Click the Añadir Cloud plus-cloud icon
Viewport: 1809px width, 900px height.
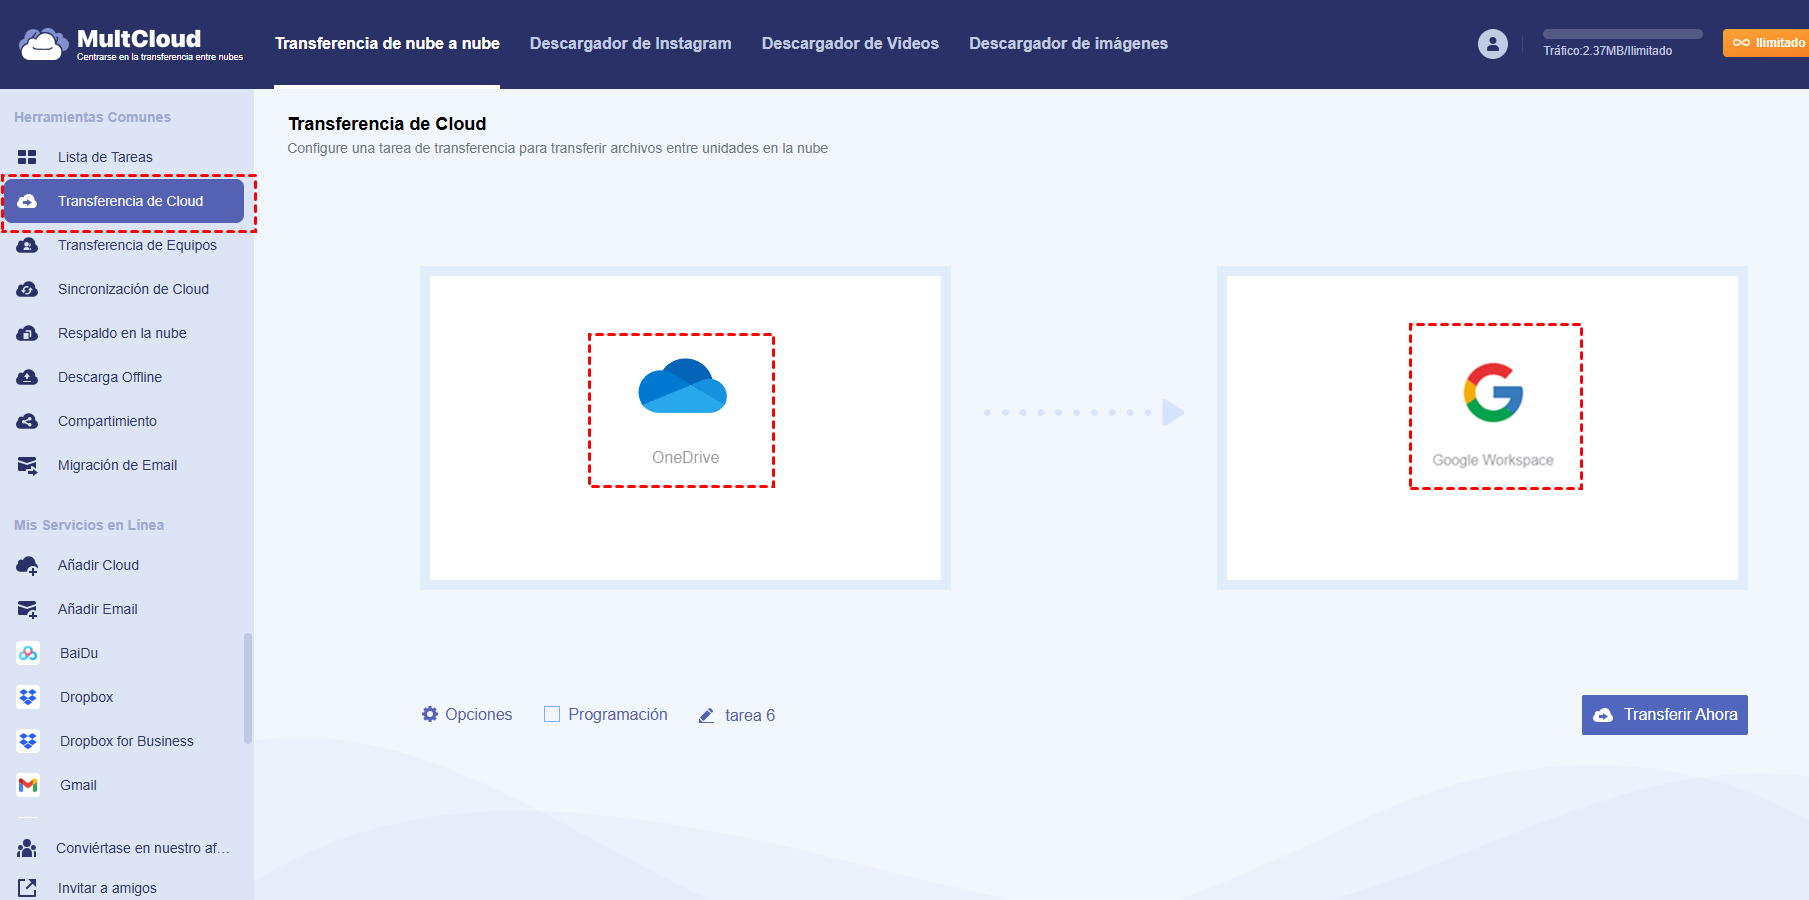pyautogui.click(x=27, y=565)
